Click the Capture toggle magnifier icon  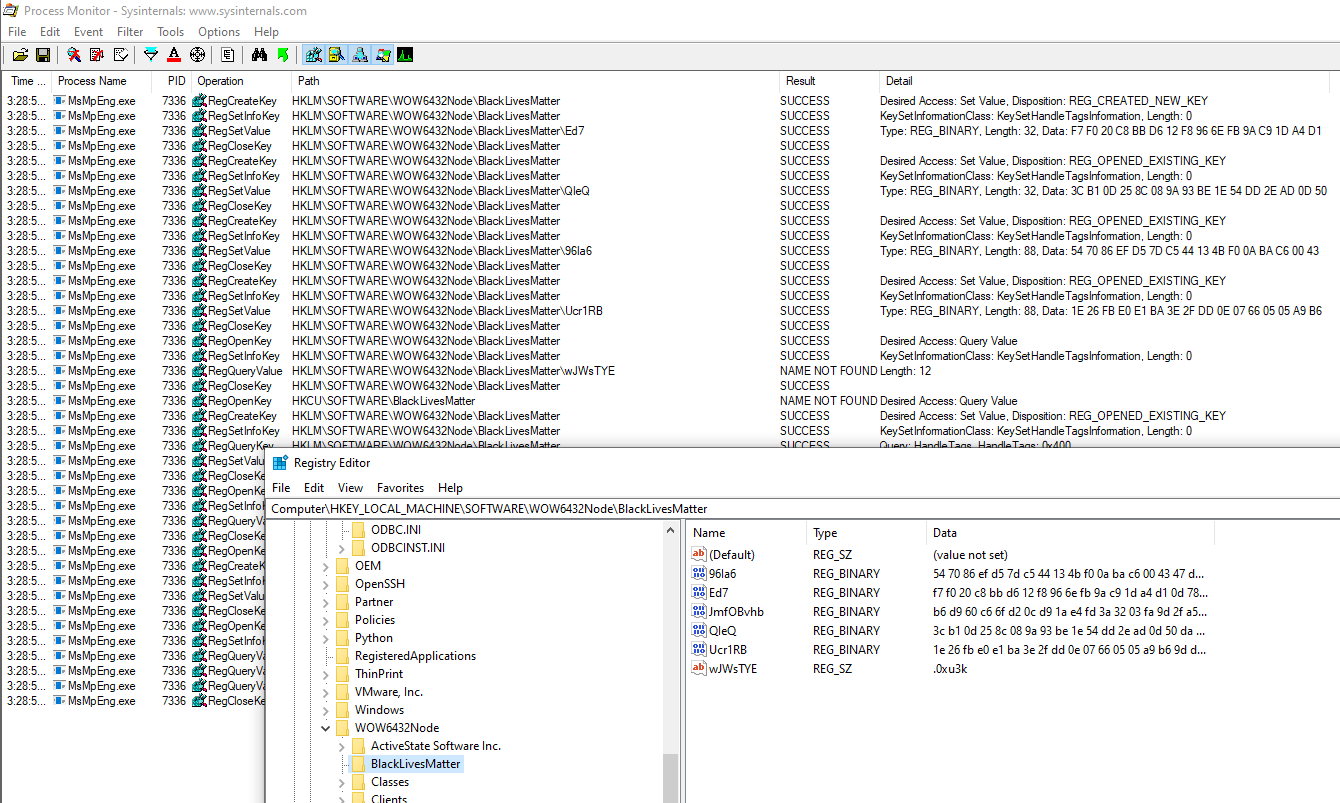point(72,55)
